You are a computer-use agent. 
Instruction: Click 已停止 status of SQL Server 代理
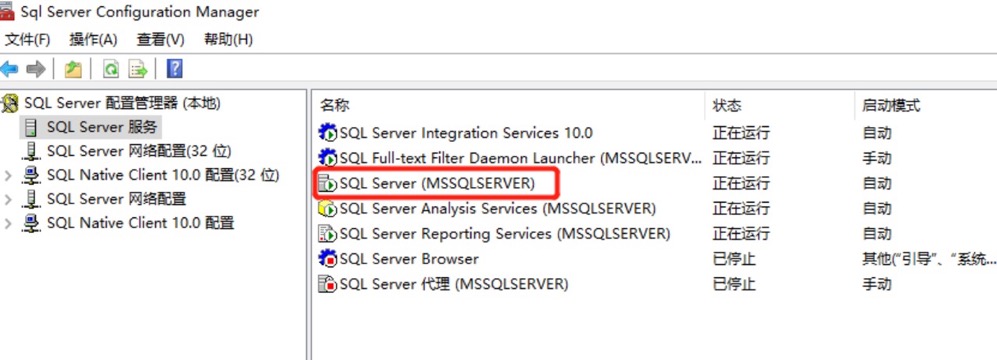coord(734,284)
